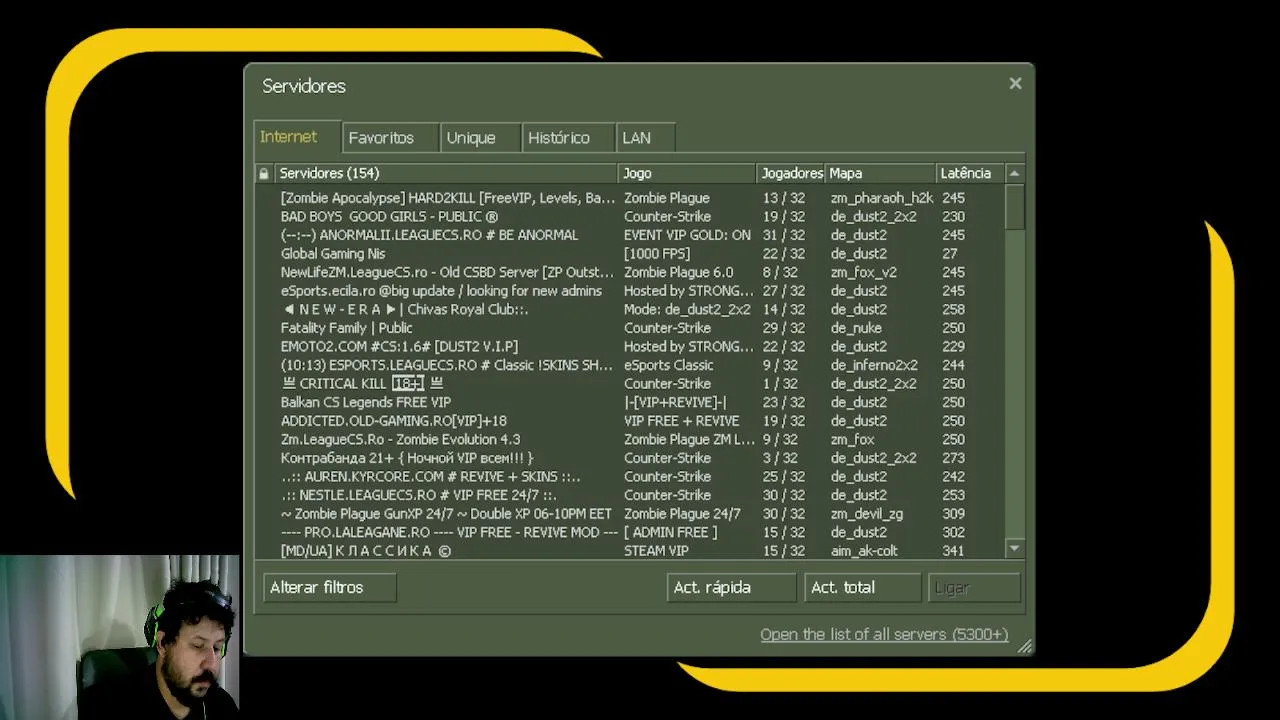Click the Zombie Plague 6.0 game cell
1280x720 pixels.
(x=678, y=272)
